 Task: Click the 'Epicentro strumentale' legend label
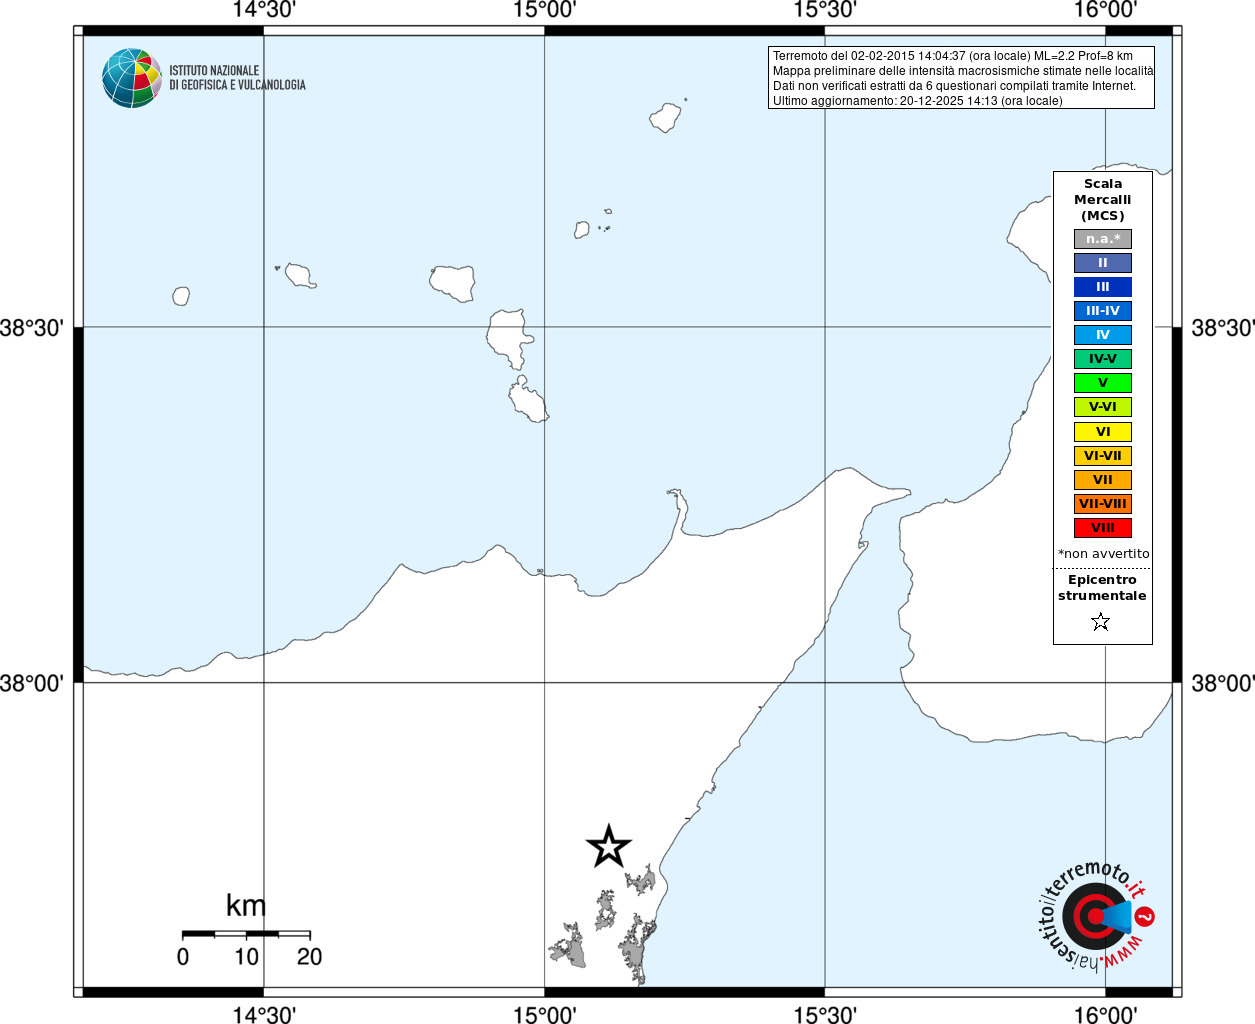click(1102, 588)
